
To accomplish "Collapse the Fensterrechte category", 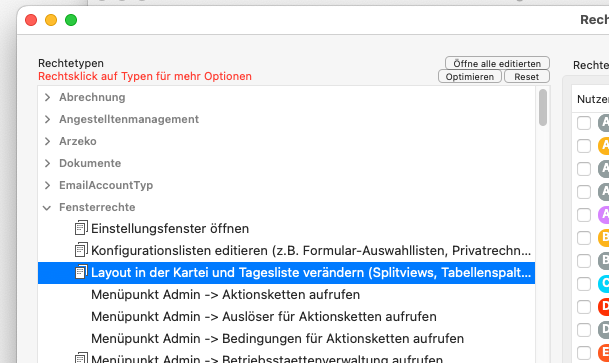I will (47, 208).
